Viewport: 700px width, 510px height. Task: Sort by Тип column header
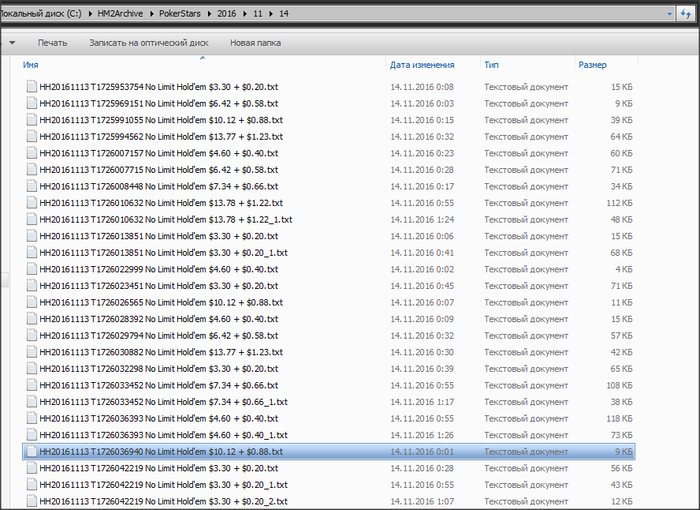[491, 65]
